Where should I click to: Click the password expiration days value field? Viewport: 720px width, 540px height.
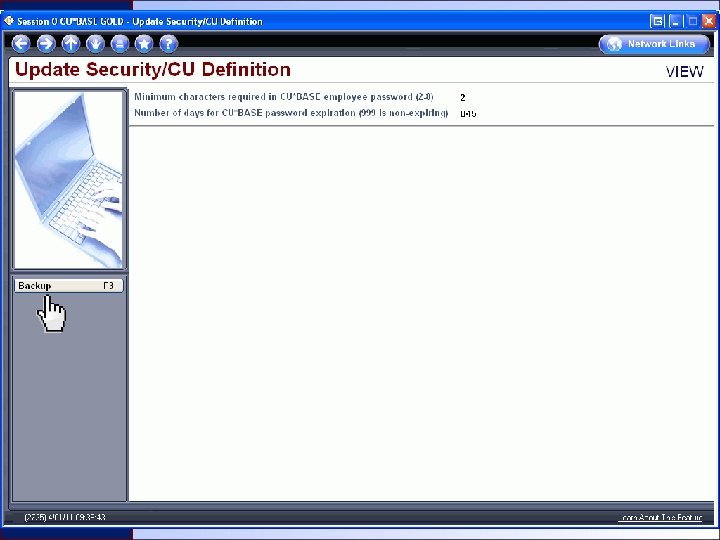point(468,113)
